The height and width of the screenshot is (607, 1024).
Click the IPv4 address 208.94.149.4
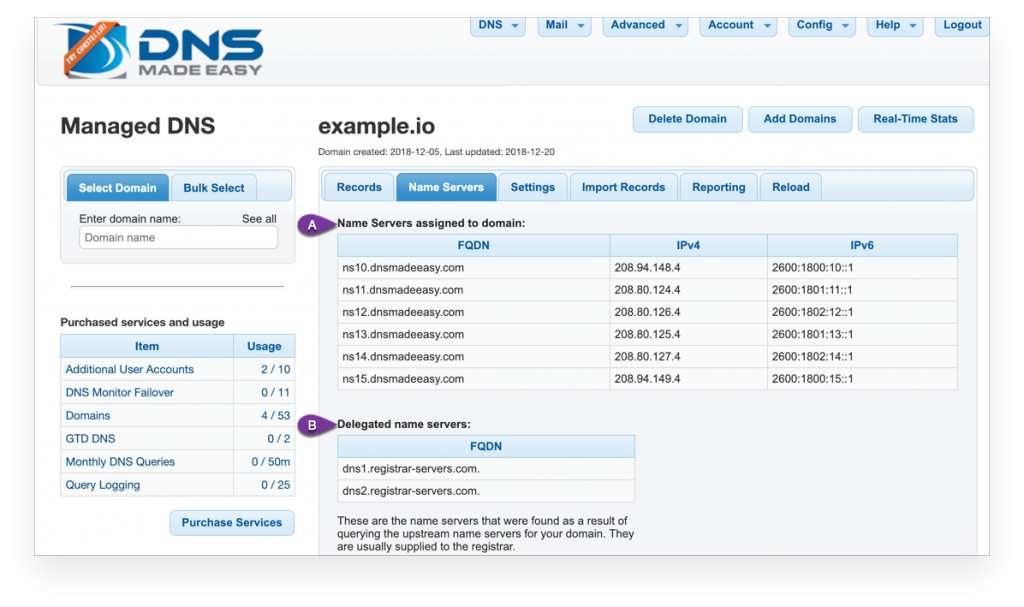(647, 378)
